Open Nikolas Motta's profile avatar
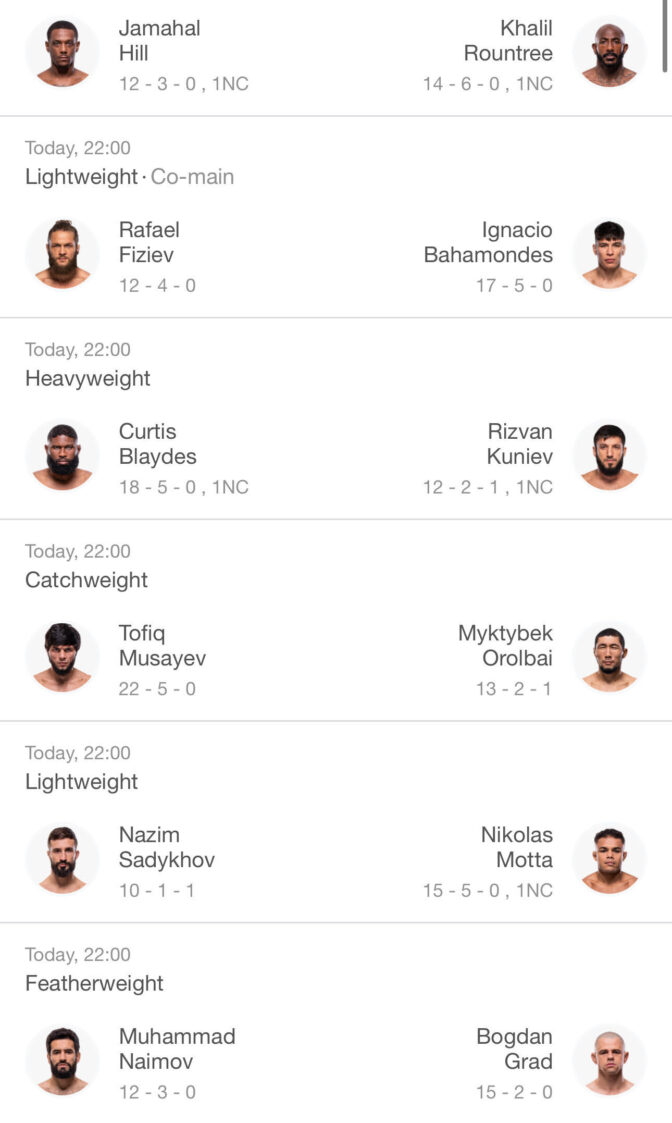 click(x=610, y=859)
